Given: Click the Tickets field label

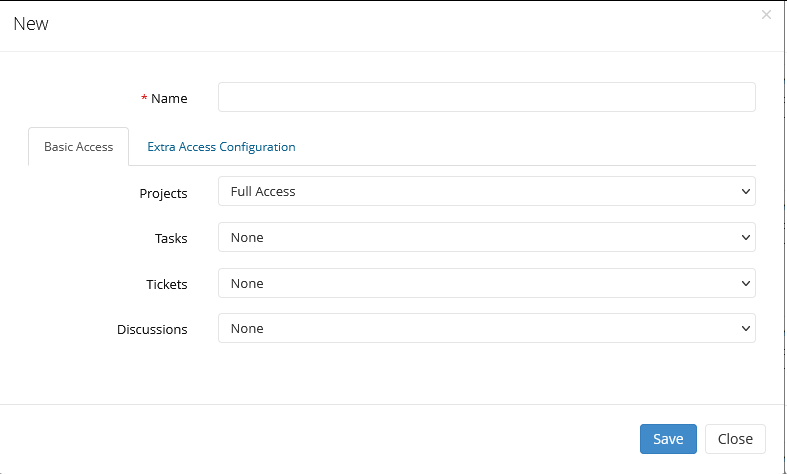Looking at the screenshot, I should click(167, 285).
